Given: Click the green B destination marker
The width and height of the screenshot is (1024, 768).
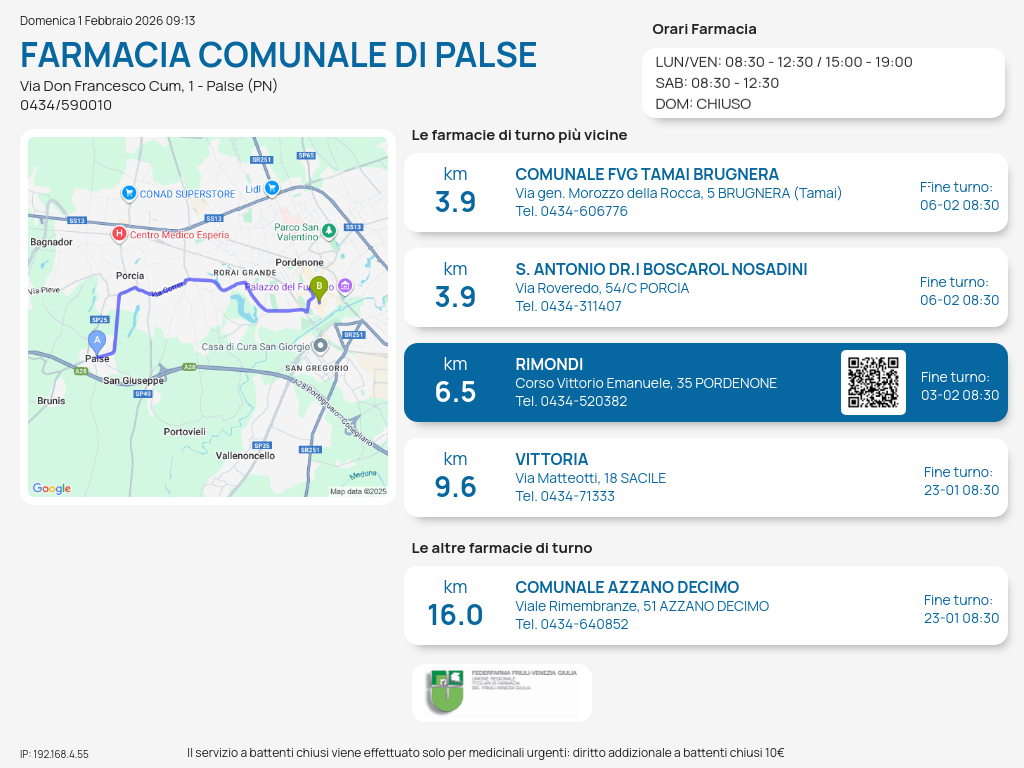Looking at the screenshot, I should 318,288.
